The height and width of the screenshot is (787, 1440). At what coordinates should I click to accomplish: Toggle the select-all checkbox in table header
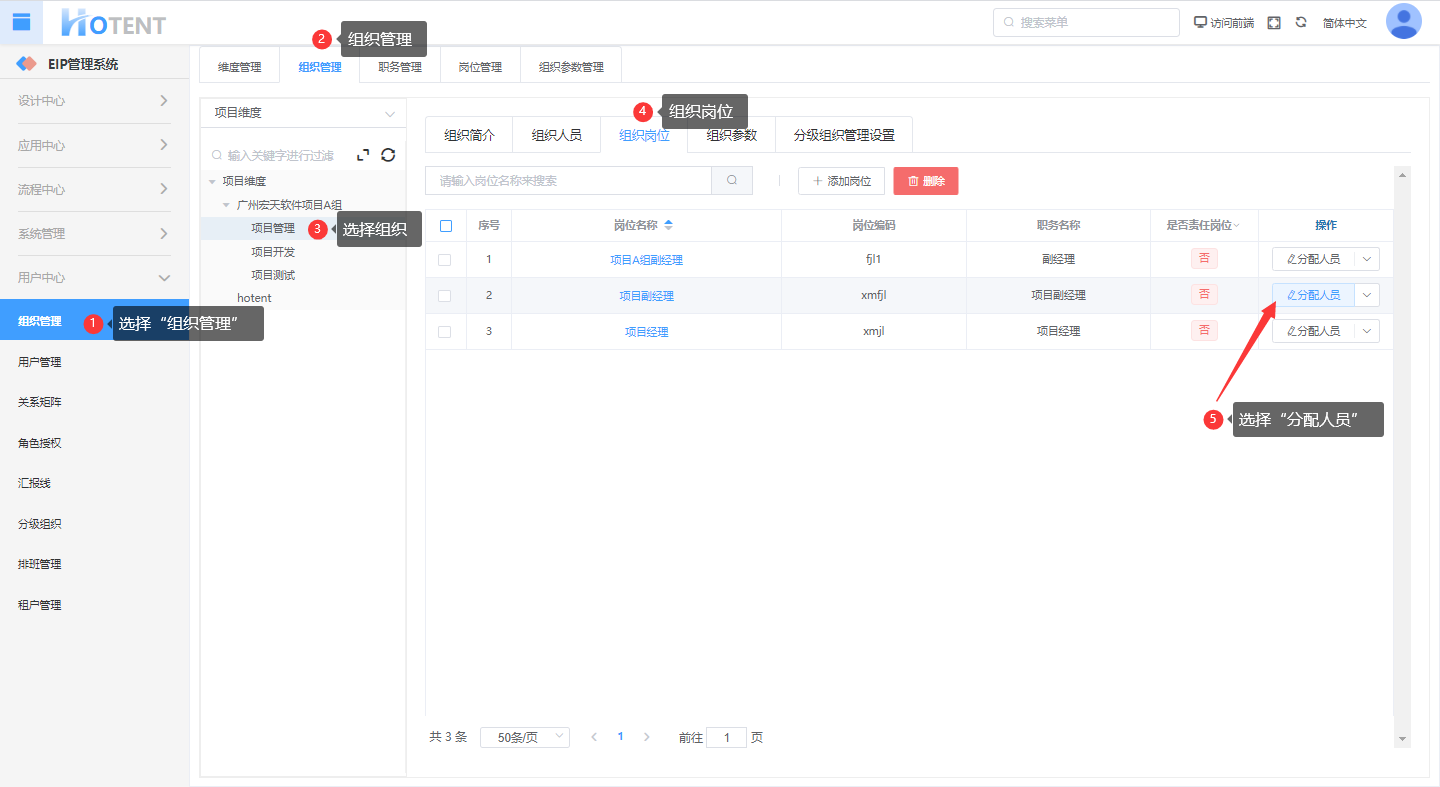coord(446,226)
